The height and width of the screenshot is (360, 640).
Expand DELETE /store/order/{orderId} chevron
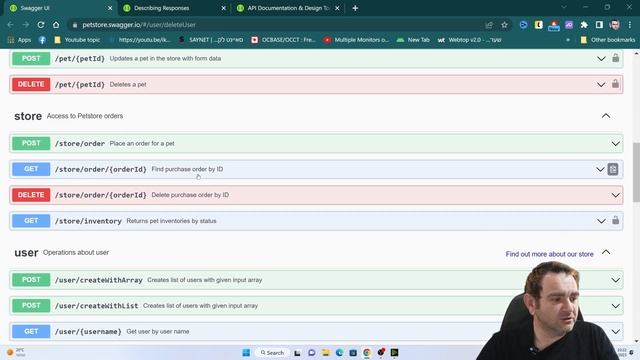[x=616, y=195]
